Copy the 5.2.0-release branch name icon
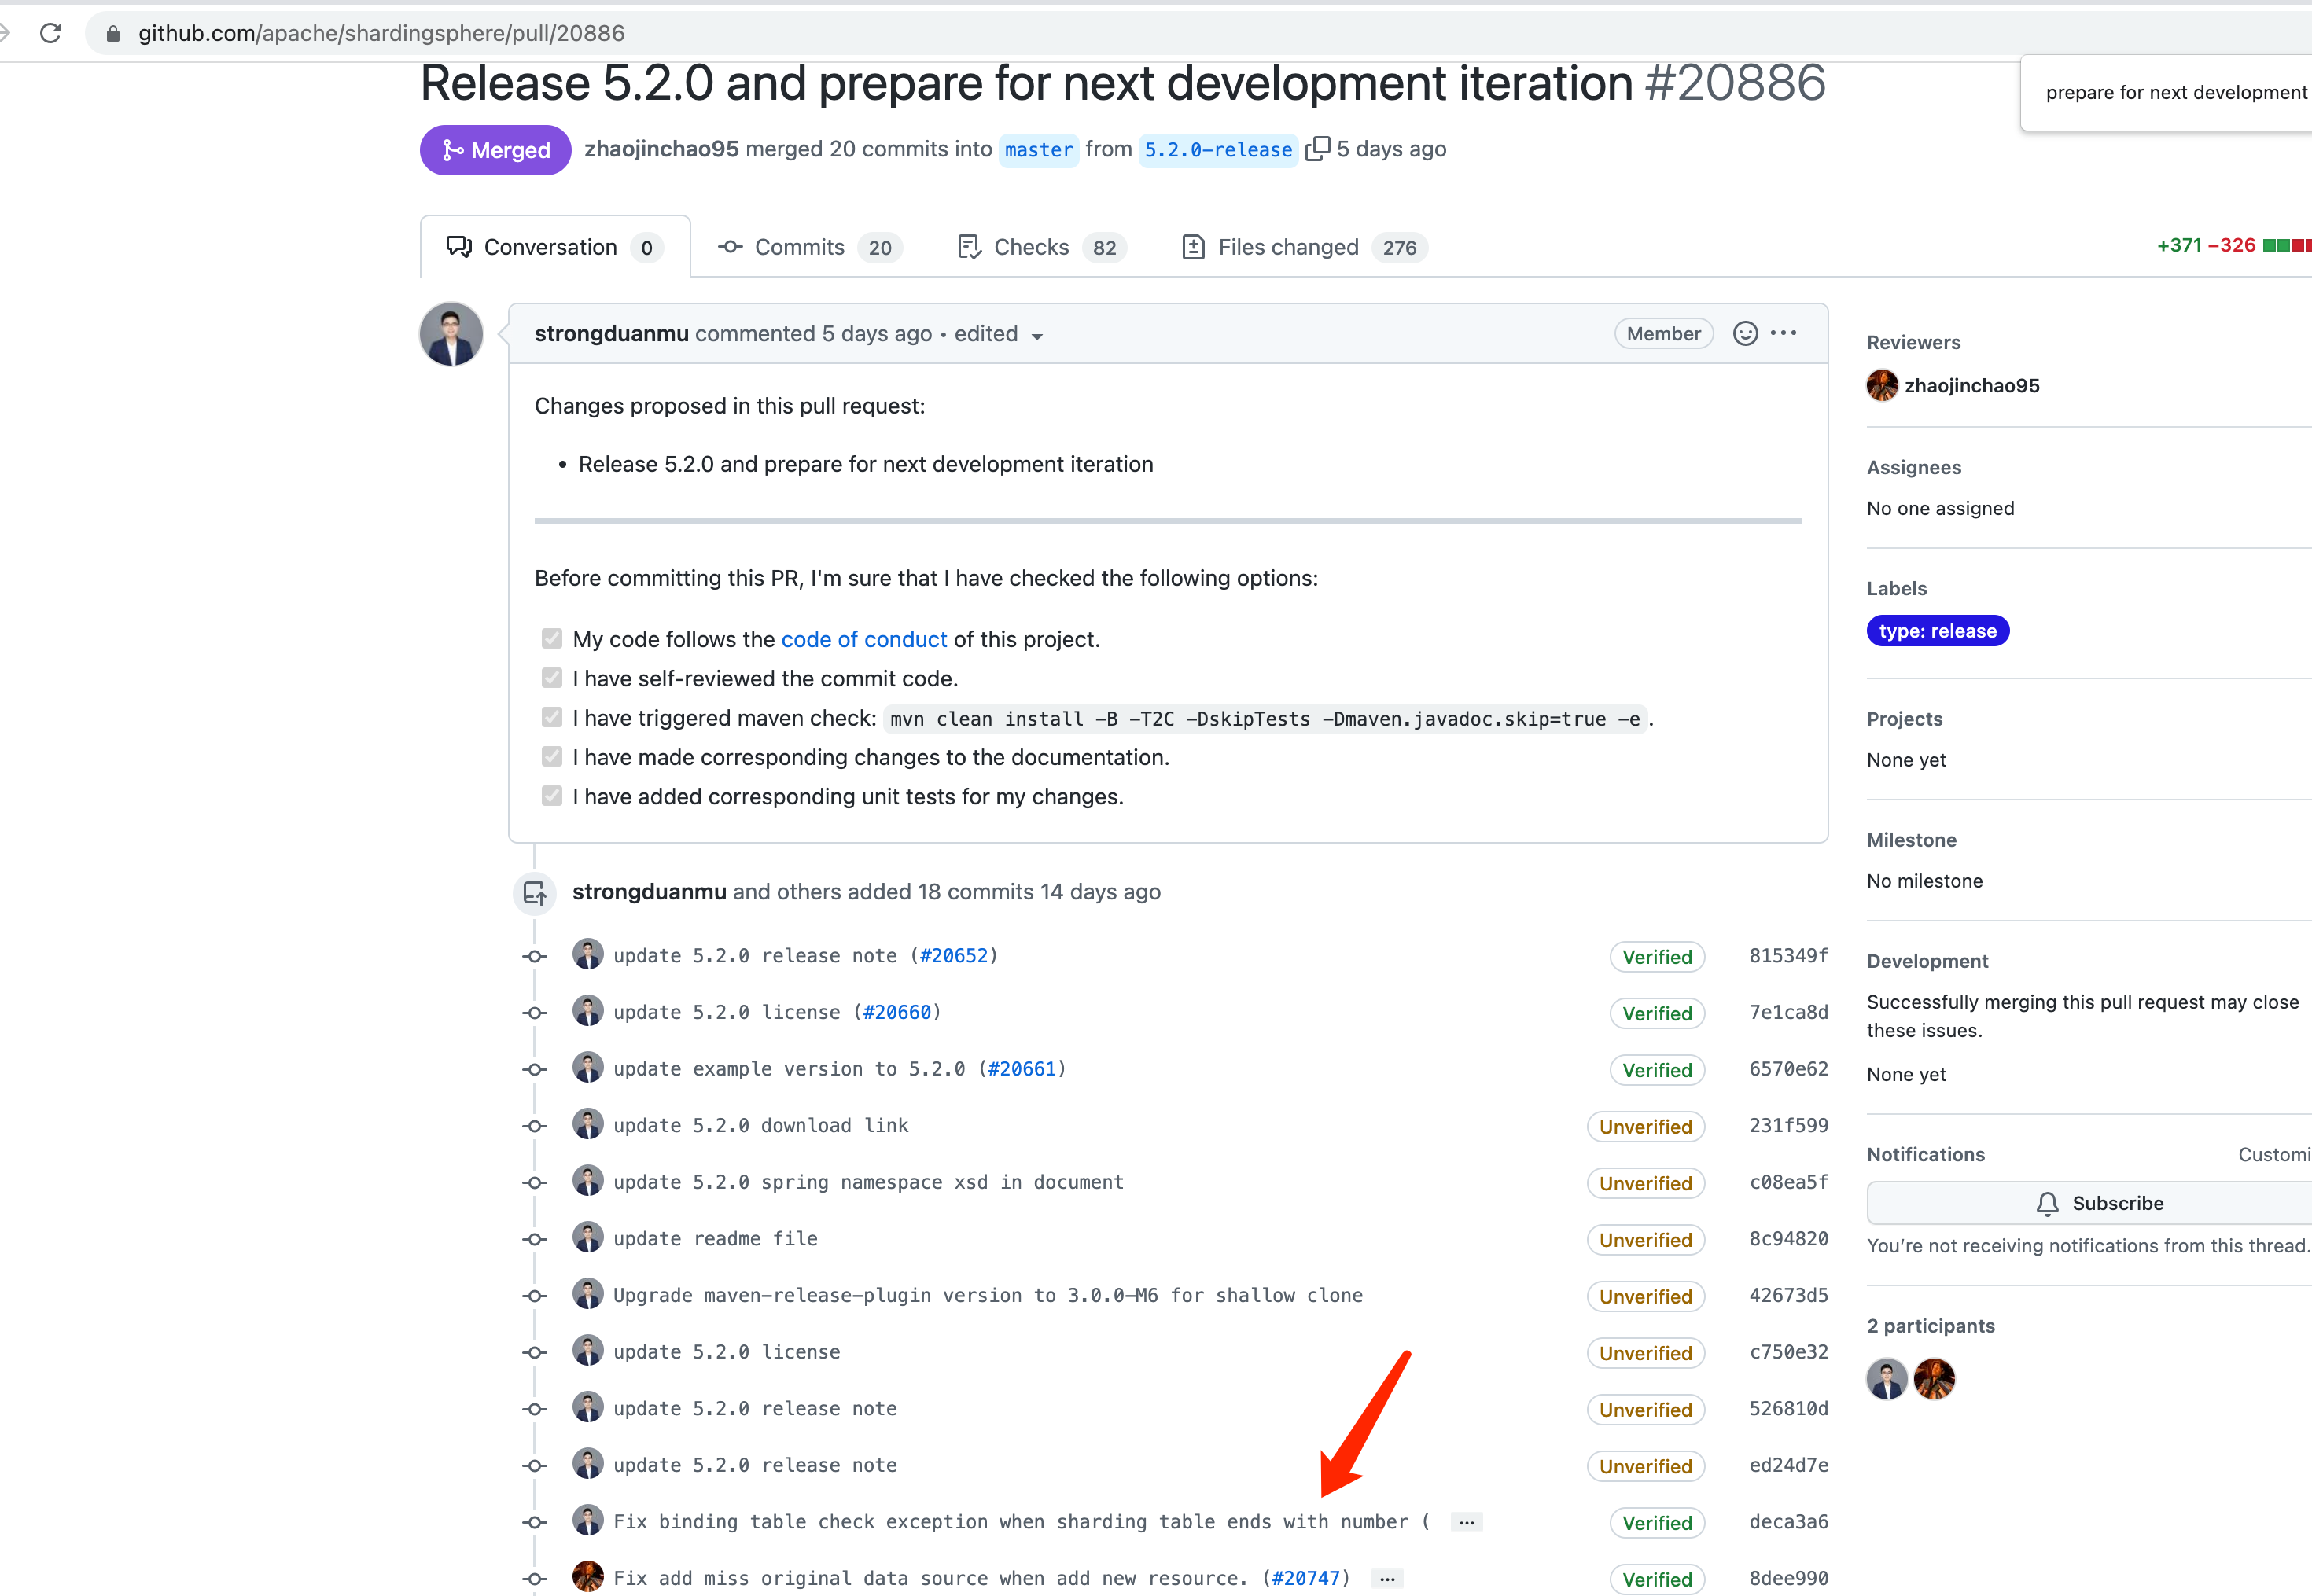2312x1596 pixels. coord(1317,148)
